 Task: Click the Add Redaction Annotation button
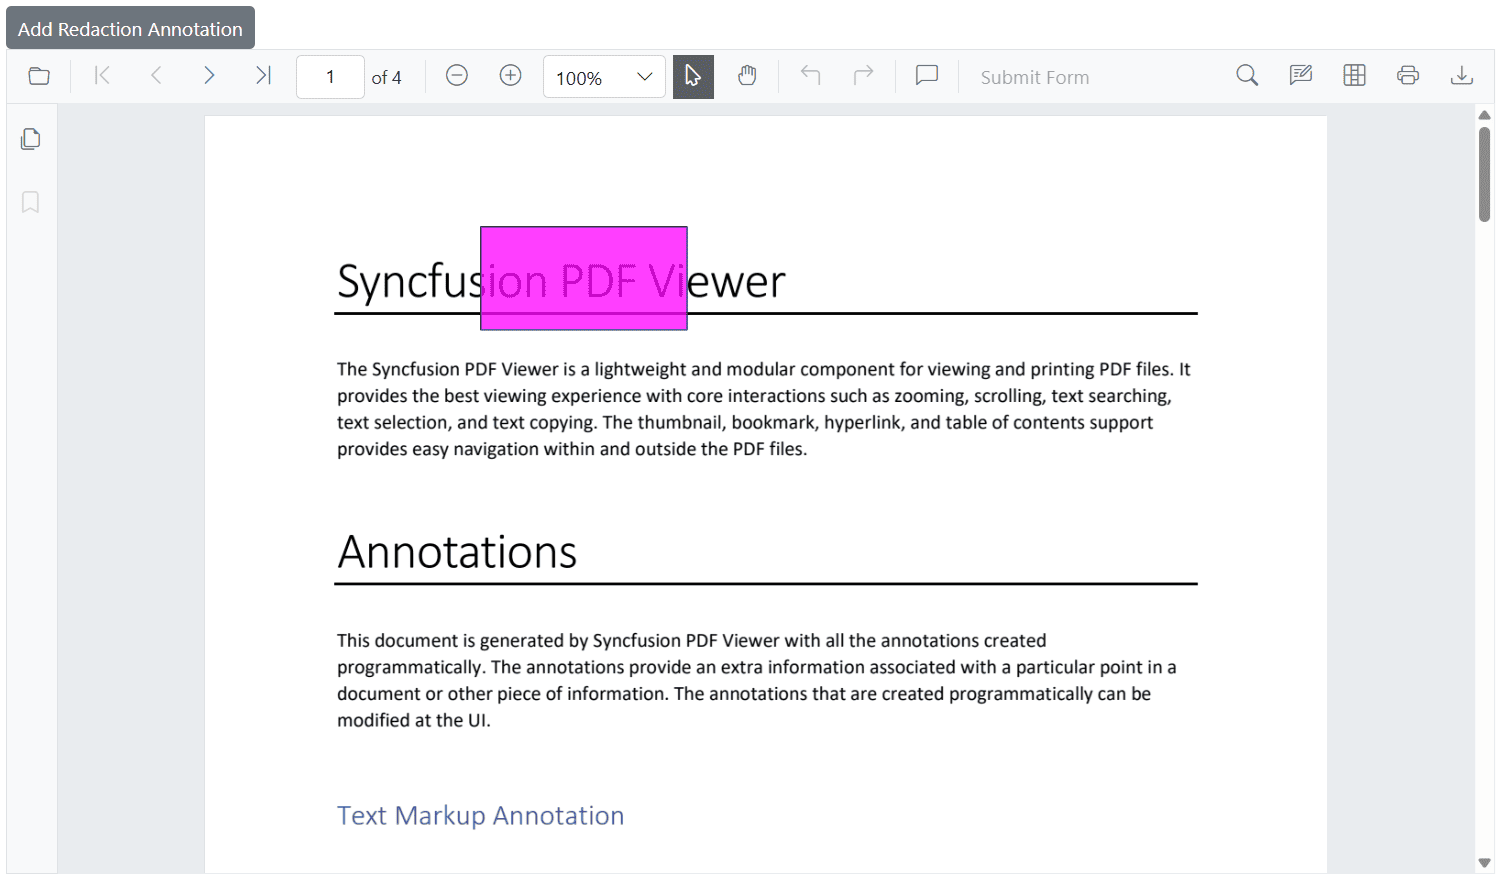pyautogui.click(x=129, y=27)
